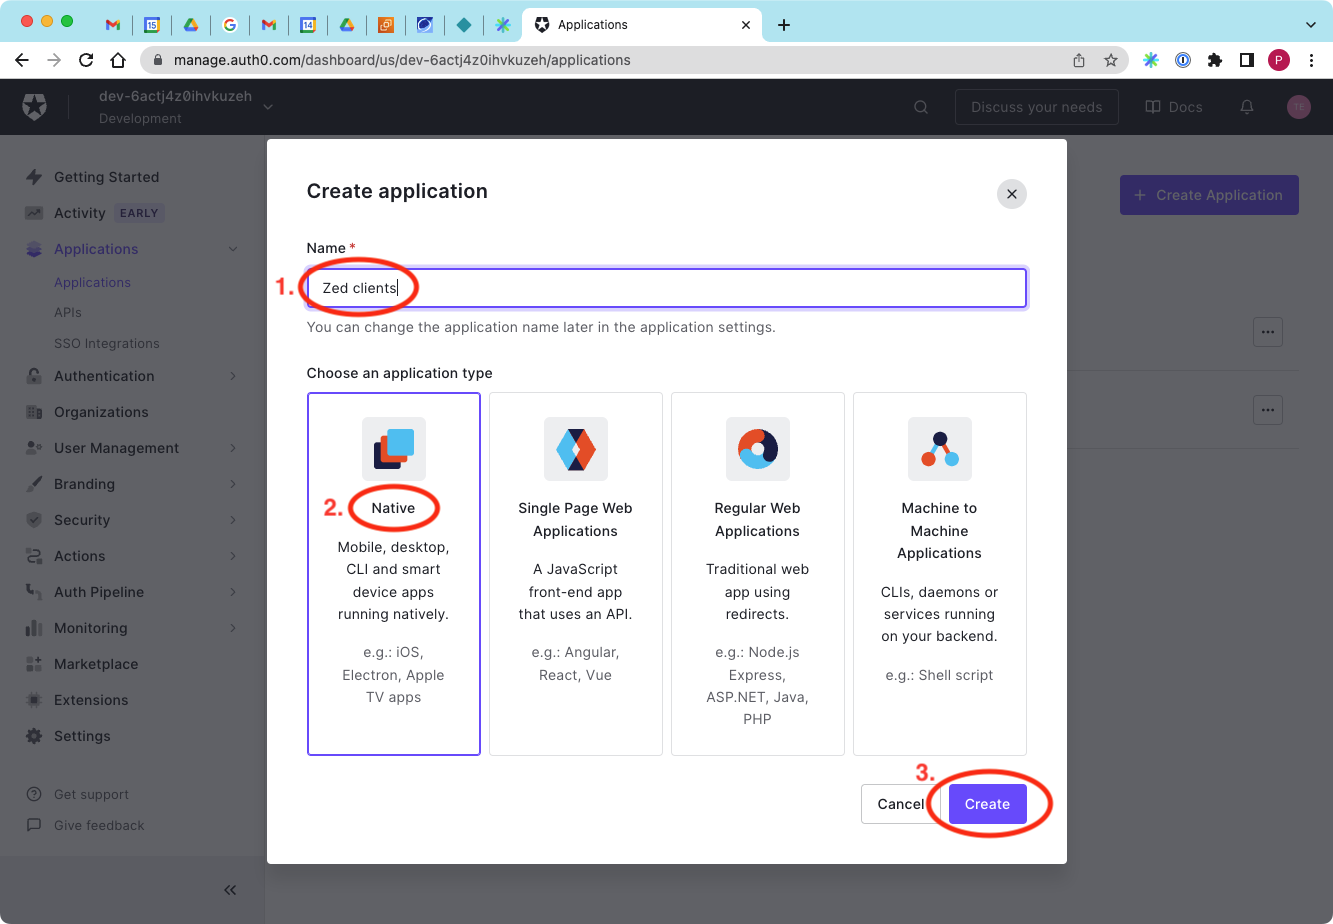Open the SSO Integrations sub-item
Screen dimensions: 1333x924
[107, 343]
